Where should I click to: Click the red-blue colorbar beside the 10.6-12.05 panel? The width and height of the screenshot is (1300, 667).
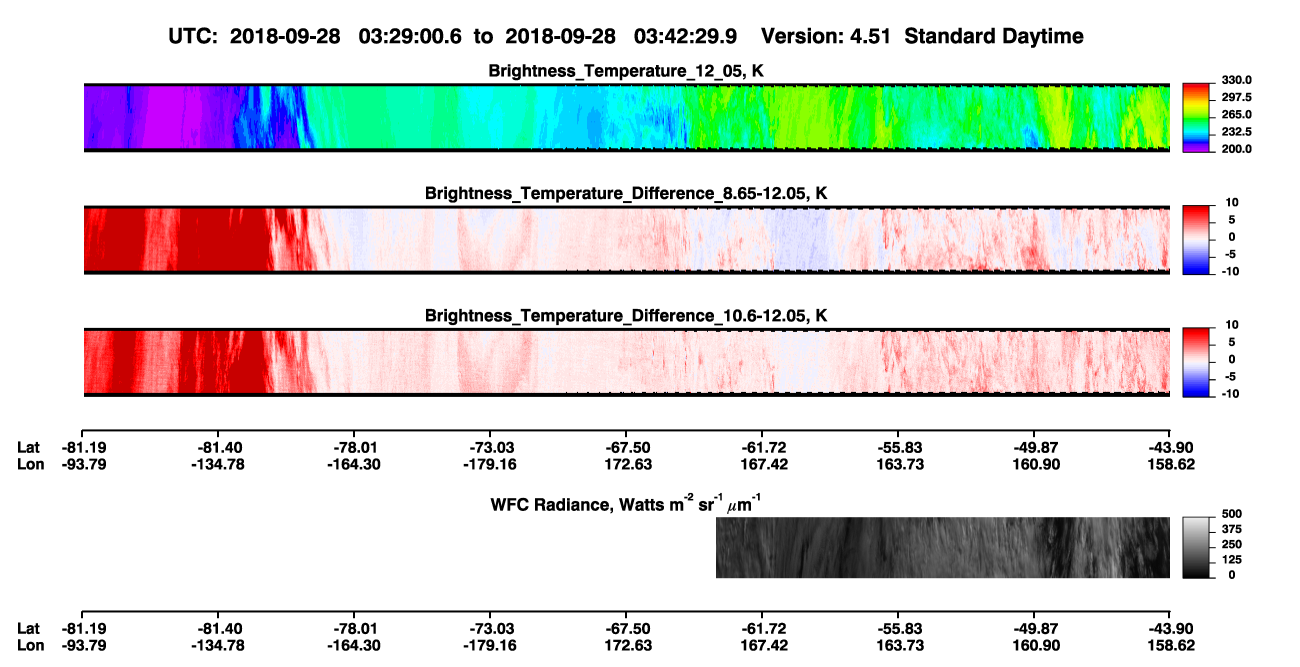tap(1198, 361)
